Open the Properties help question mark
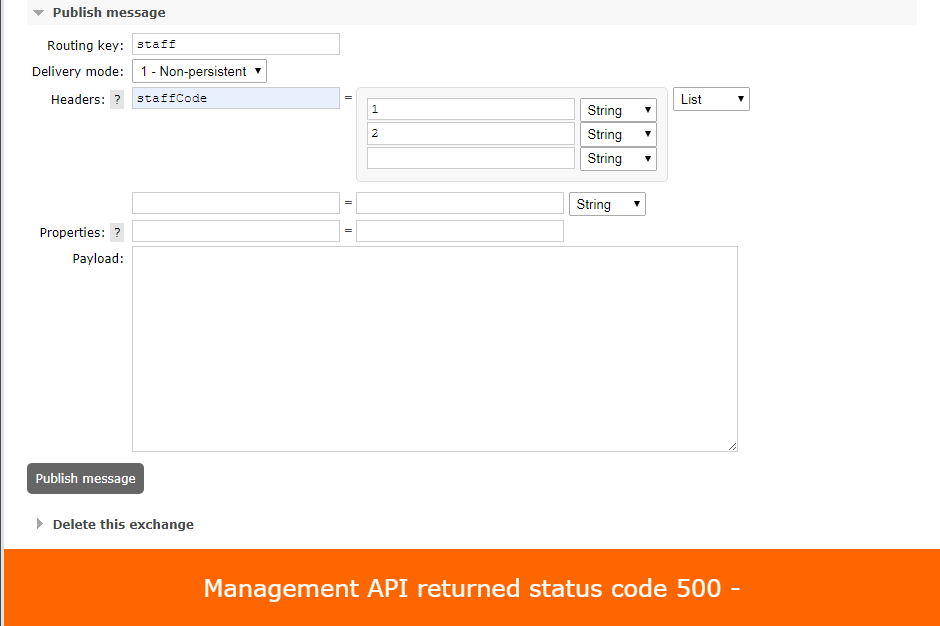Screen dimensions: 940x626 pyautogui.click(x=117, y=233)
